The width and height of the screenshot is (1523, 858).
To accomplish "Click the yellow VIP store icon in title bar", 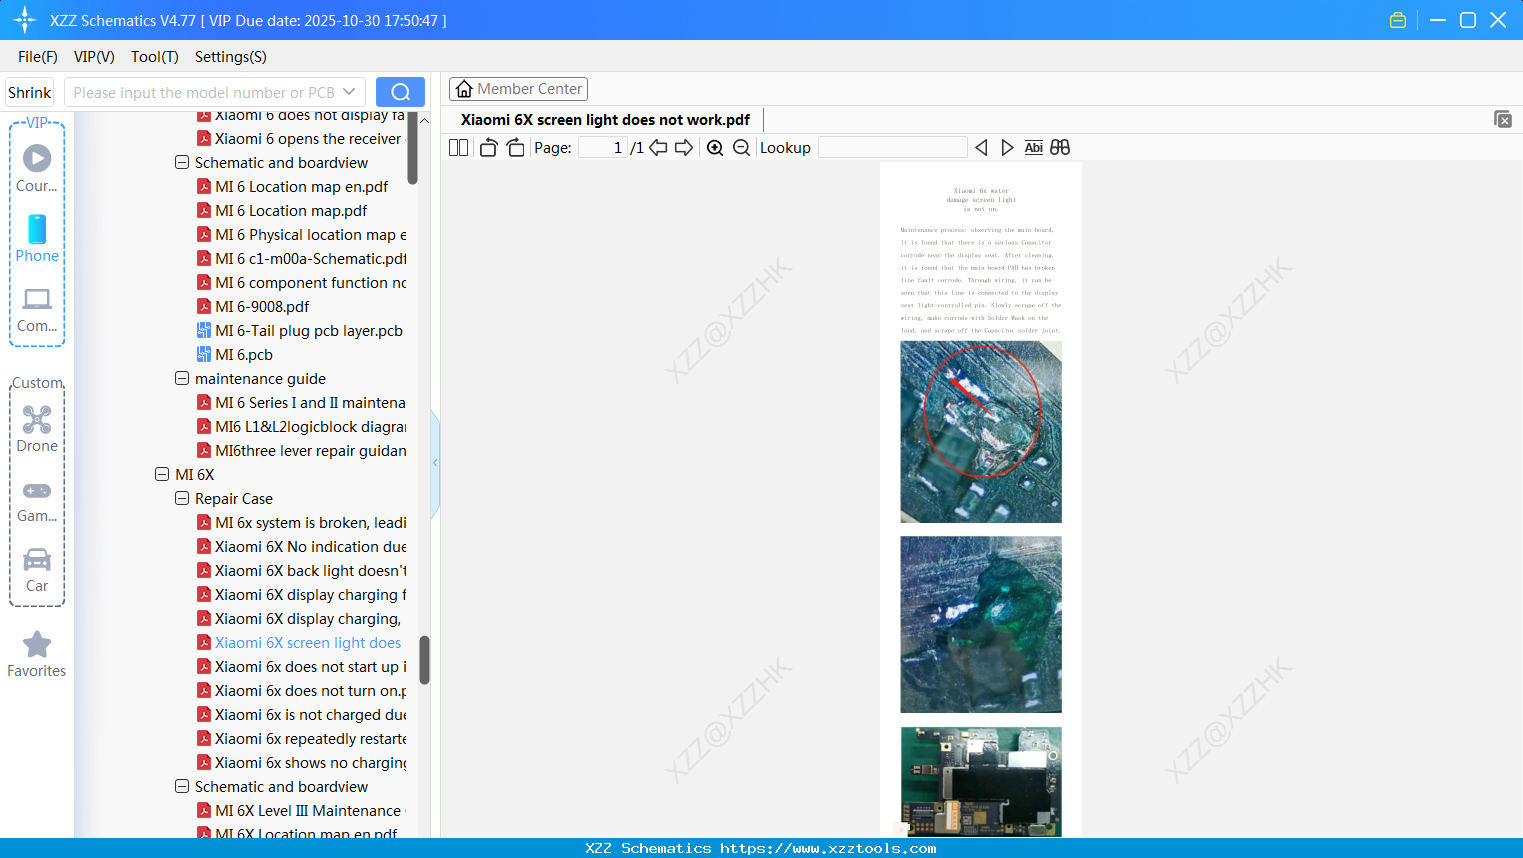I will [x=1398, y=20].
